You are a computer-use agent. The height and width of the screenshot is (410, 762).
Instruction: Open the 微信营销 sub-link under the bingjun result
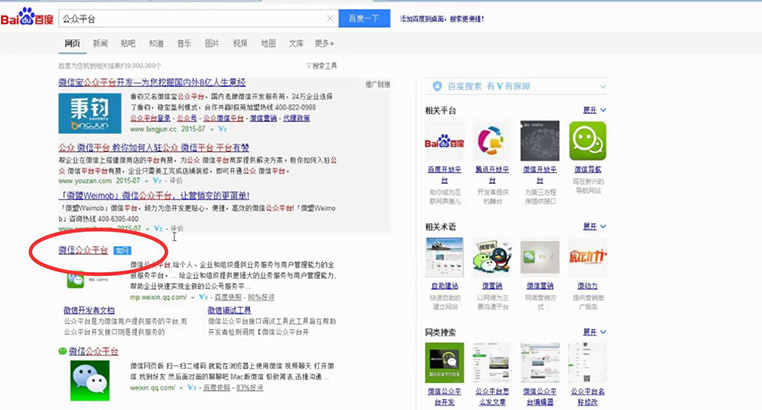pyautogui.click(x=263, y=119)
